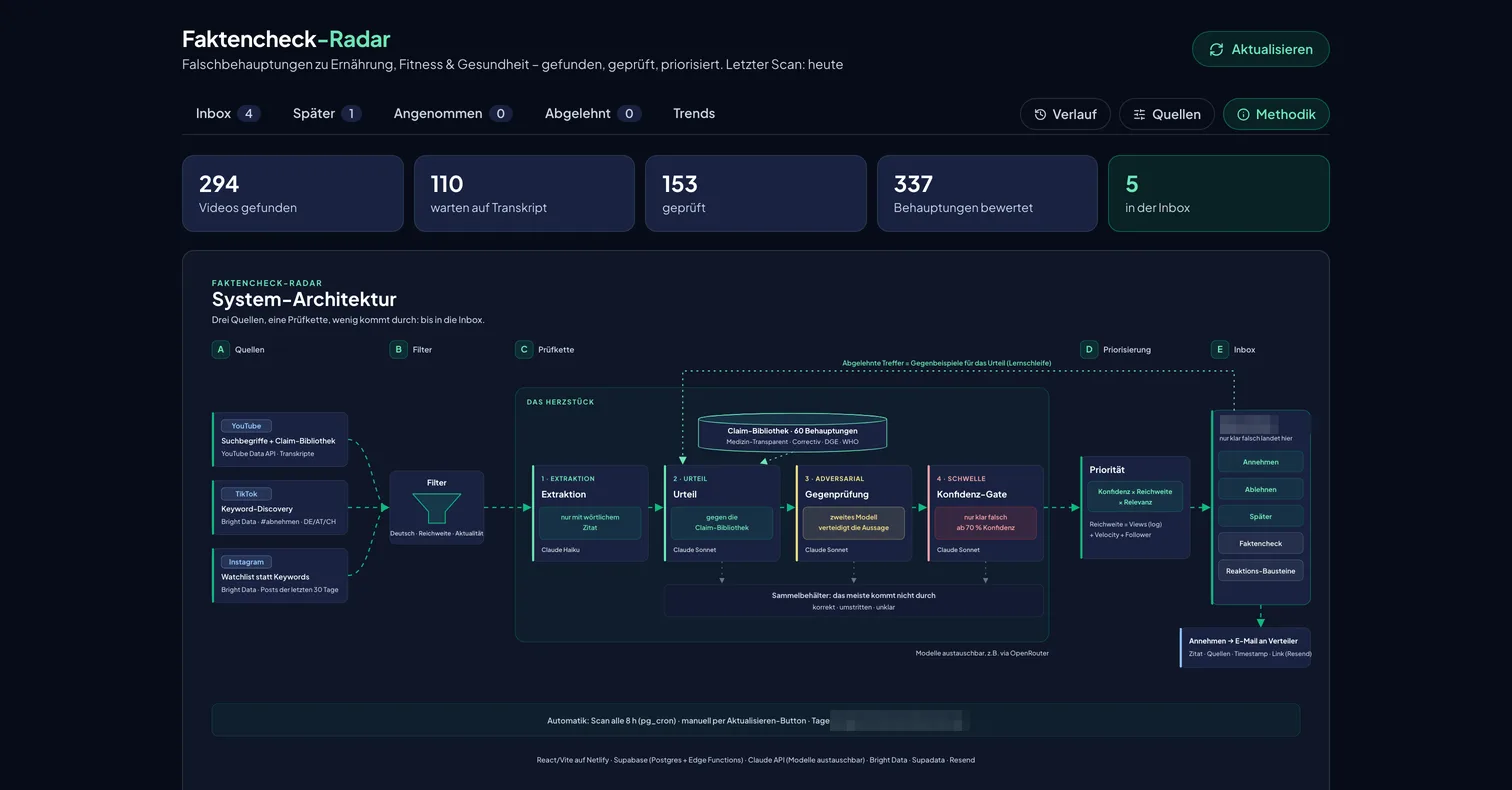This screenshot has width=1512, height=790.
Task: Click "Reichweite = Views (log)" text
Action: [1125, 524]
